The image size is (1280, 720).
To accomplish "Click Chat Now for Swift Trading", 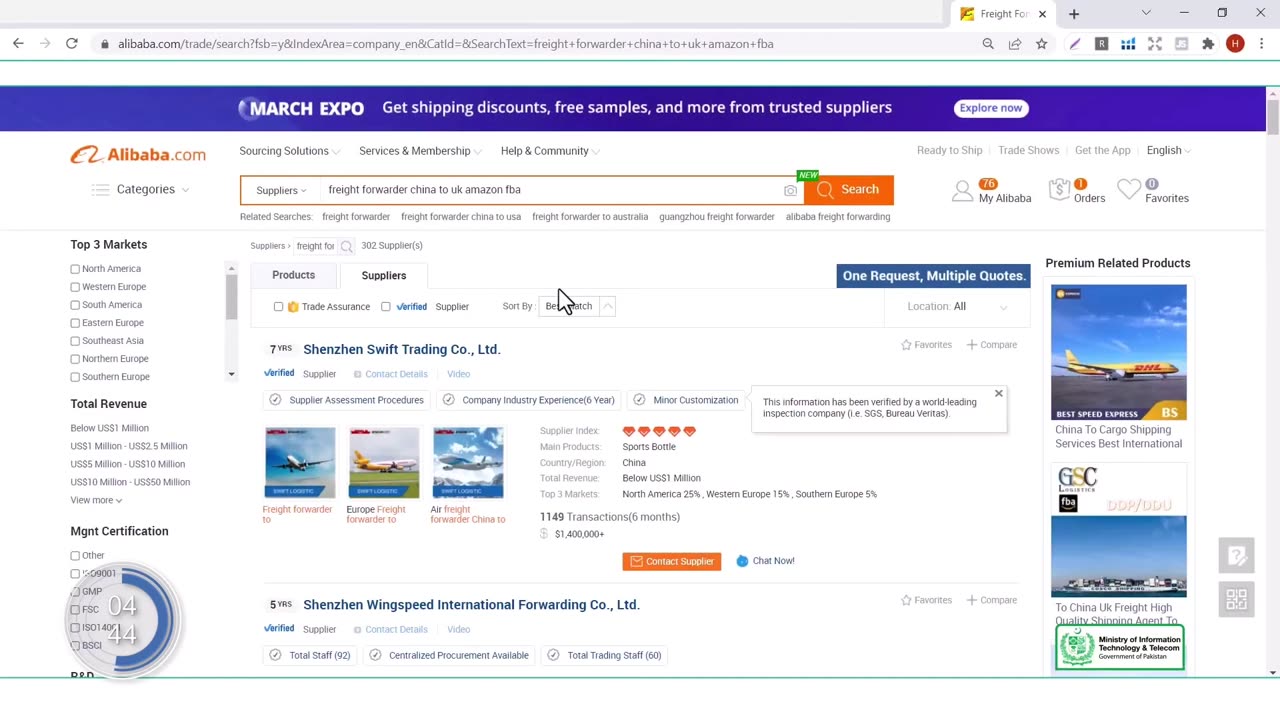I will [765, 561].
